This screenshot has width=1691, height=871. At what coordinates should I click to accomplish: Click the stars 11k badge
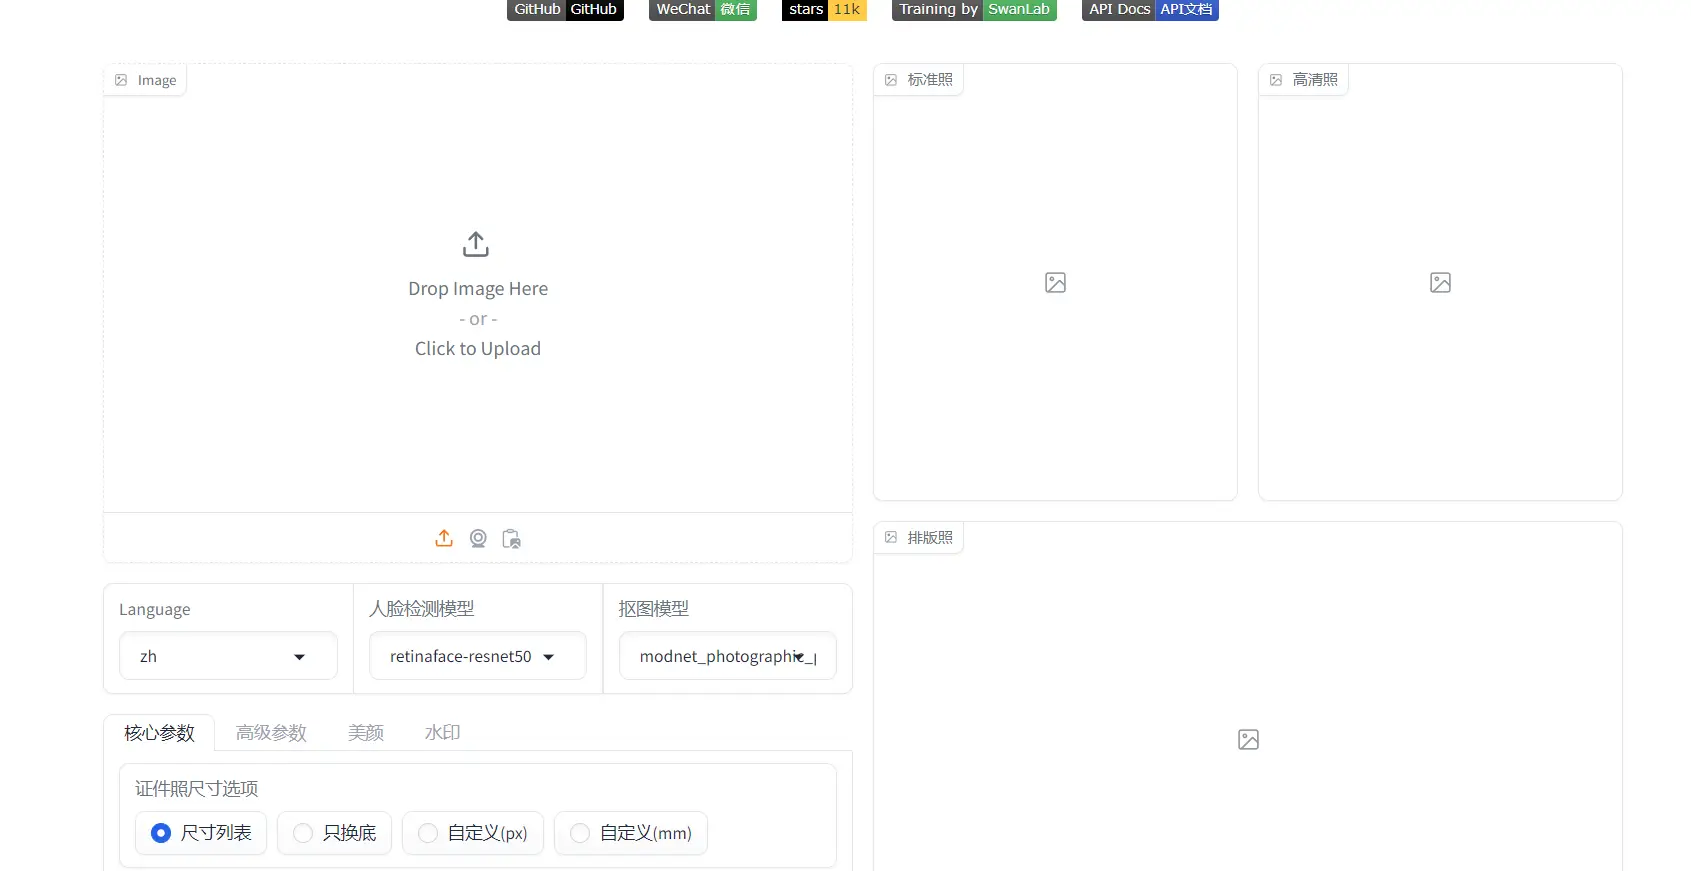[824, 9]
